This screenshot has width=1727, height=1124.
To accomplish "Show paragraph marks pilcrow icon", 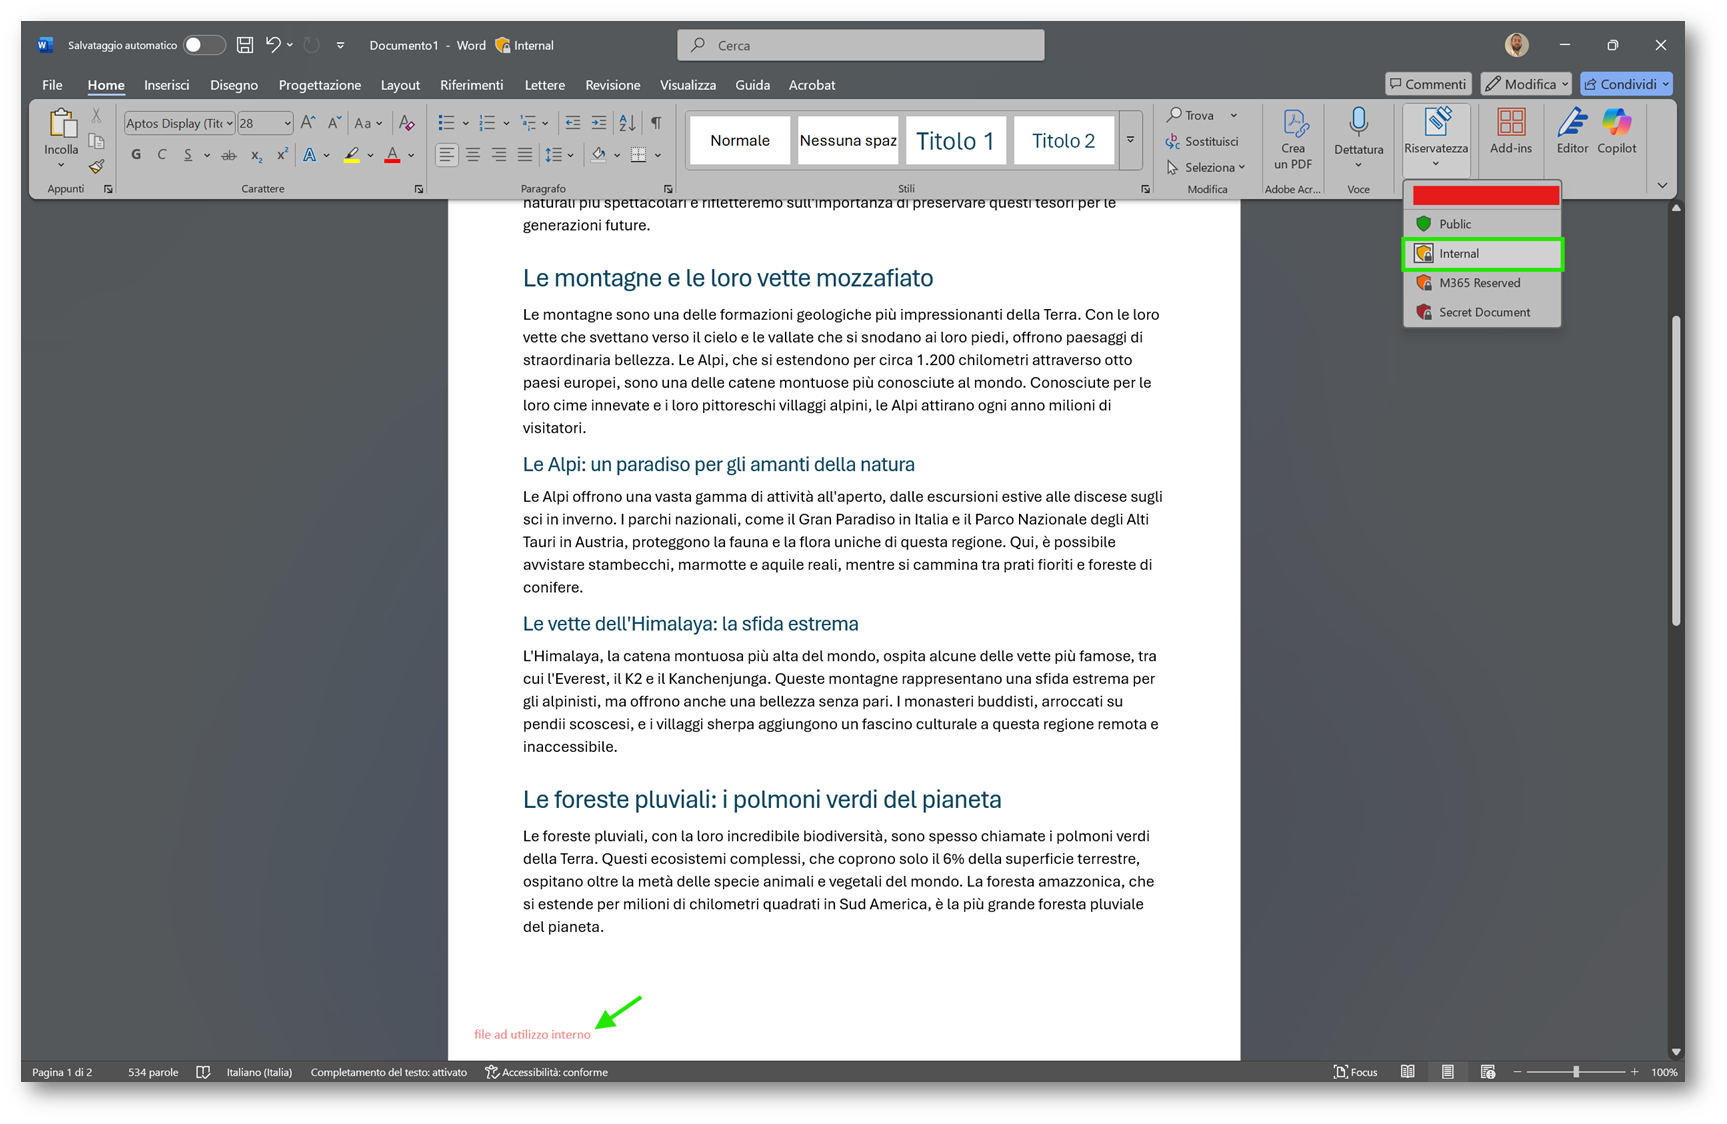I will 656,123.
